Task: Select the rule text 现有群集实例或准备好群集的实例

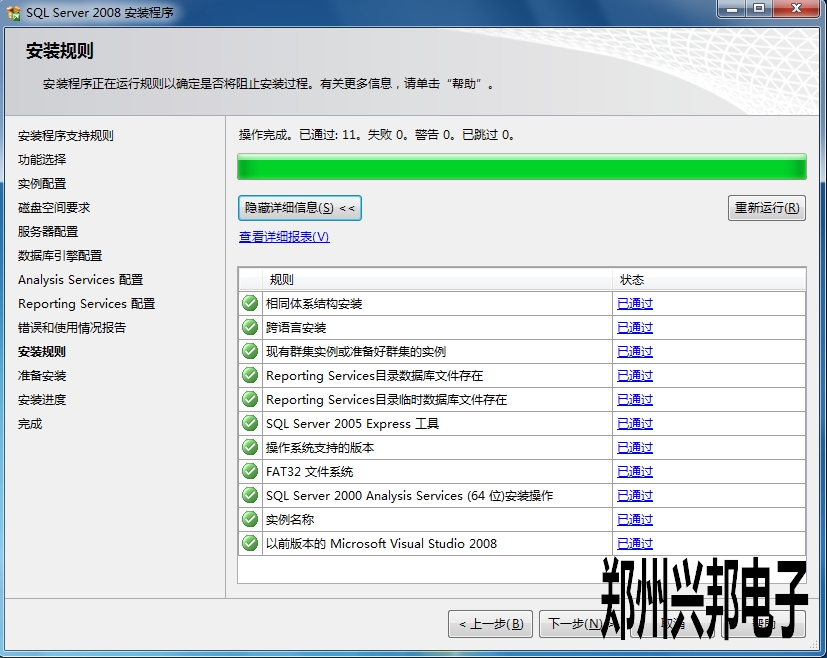Action: [356, 352]
